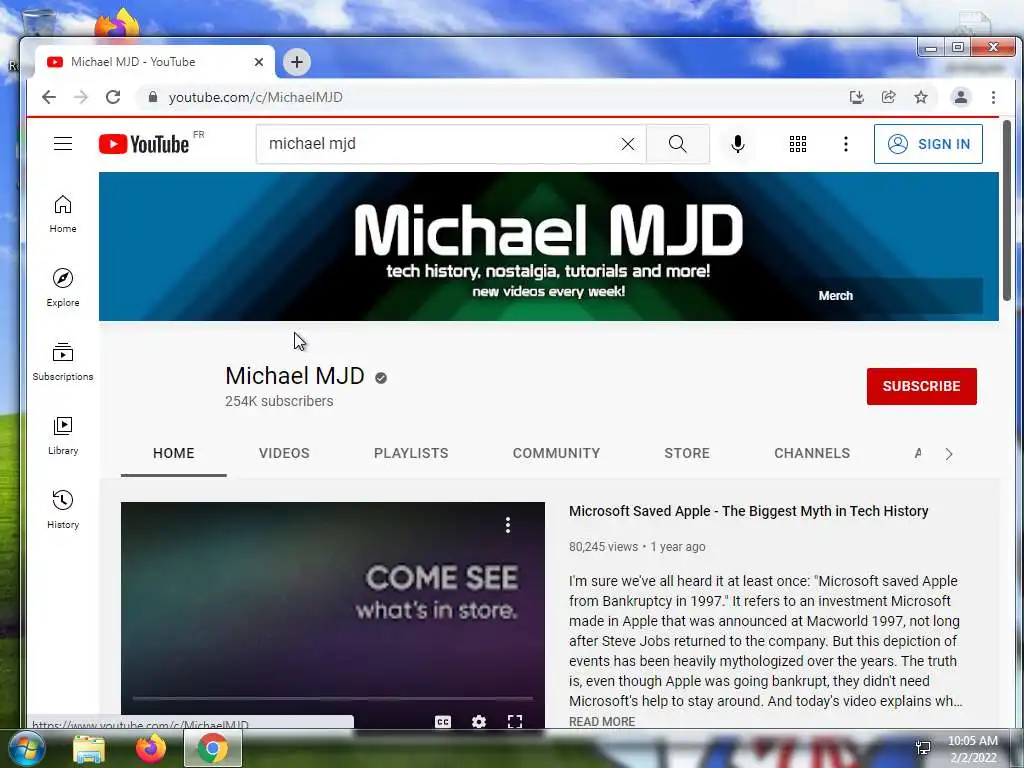The width and height of the screenshot is (1024, 768).
Task: Click the magnifier search button
Action: point(677,144)
